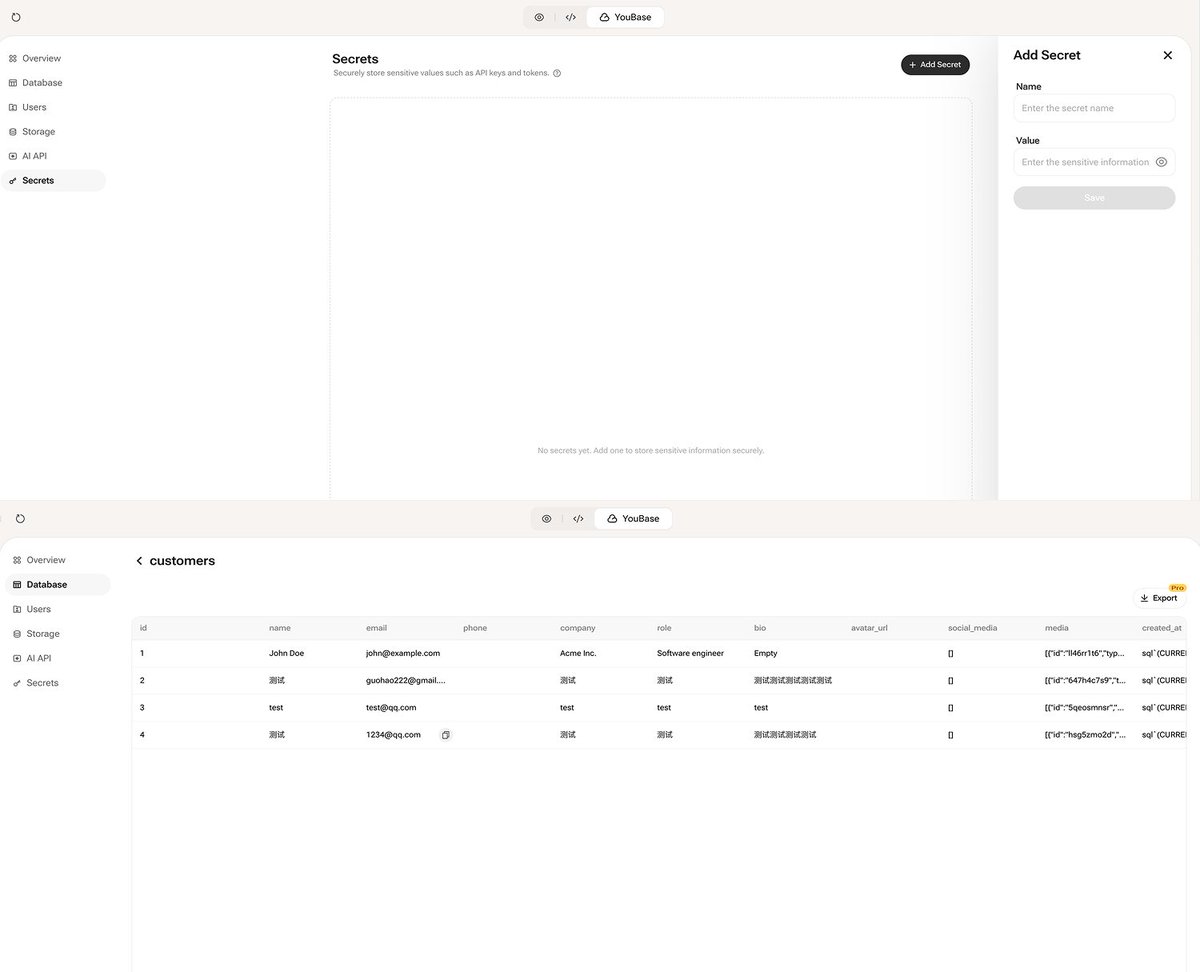Open Overview in top window sidebar

coord(53,58)
